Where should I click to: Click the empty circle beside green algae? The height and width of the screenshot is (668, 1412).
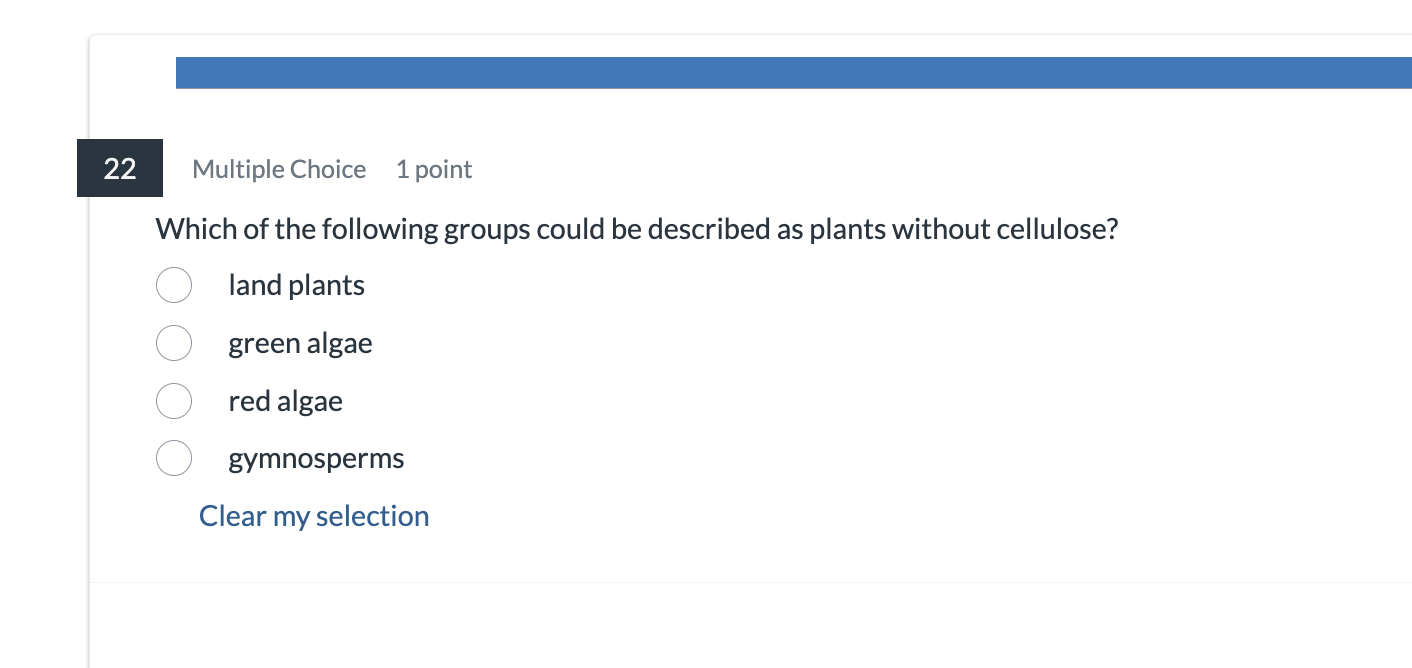click(x=174, y=343)
